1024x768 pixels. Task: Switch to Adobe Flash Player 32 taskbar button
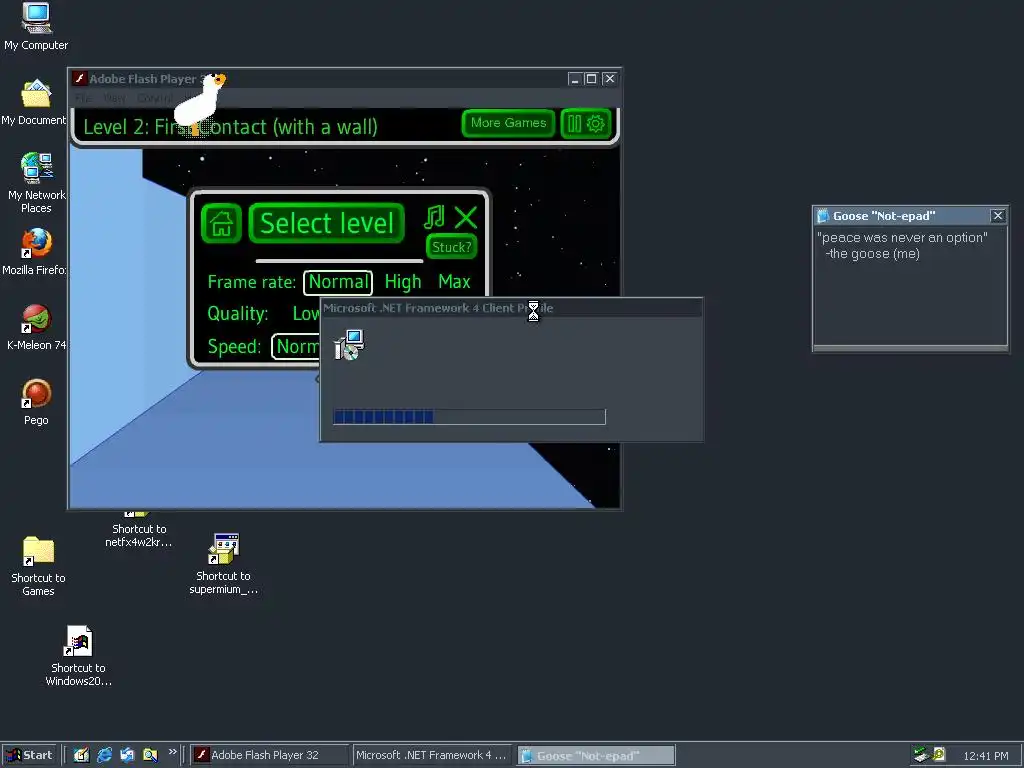[270, 755]
